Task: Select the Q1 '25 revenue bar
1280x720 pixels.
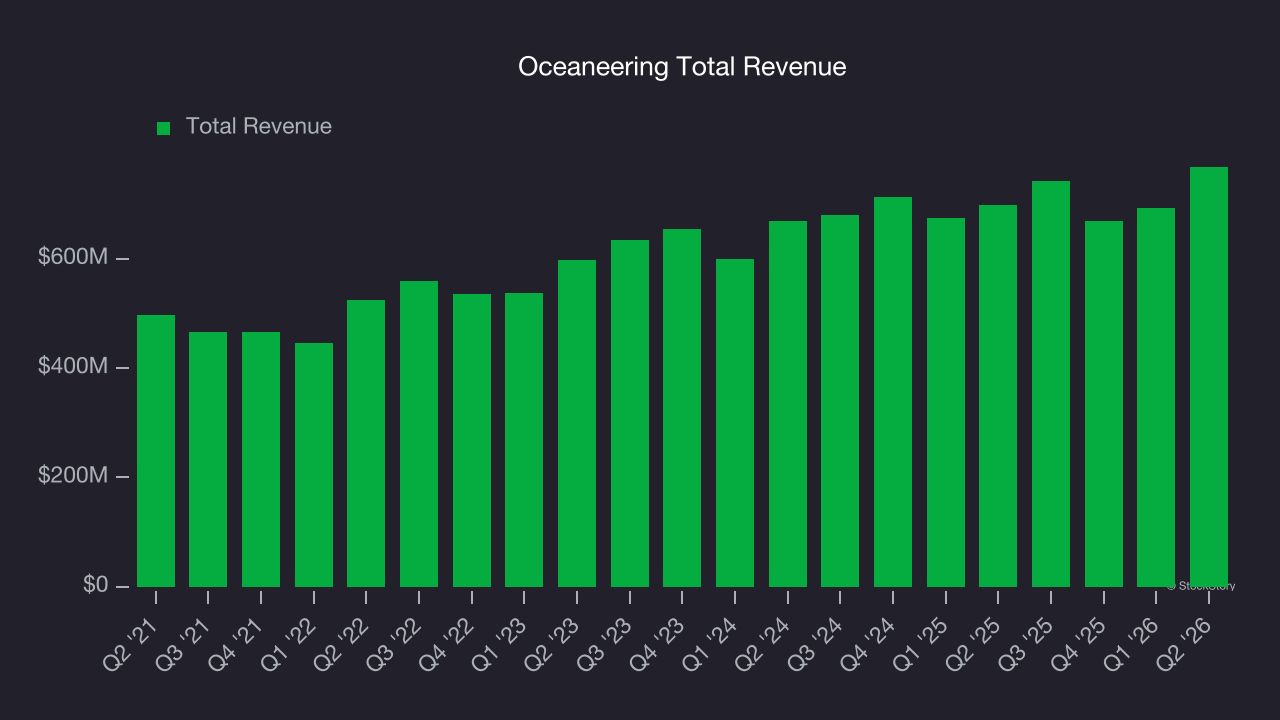Action: point(946,402)
